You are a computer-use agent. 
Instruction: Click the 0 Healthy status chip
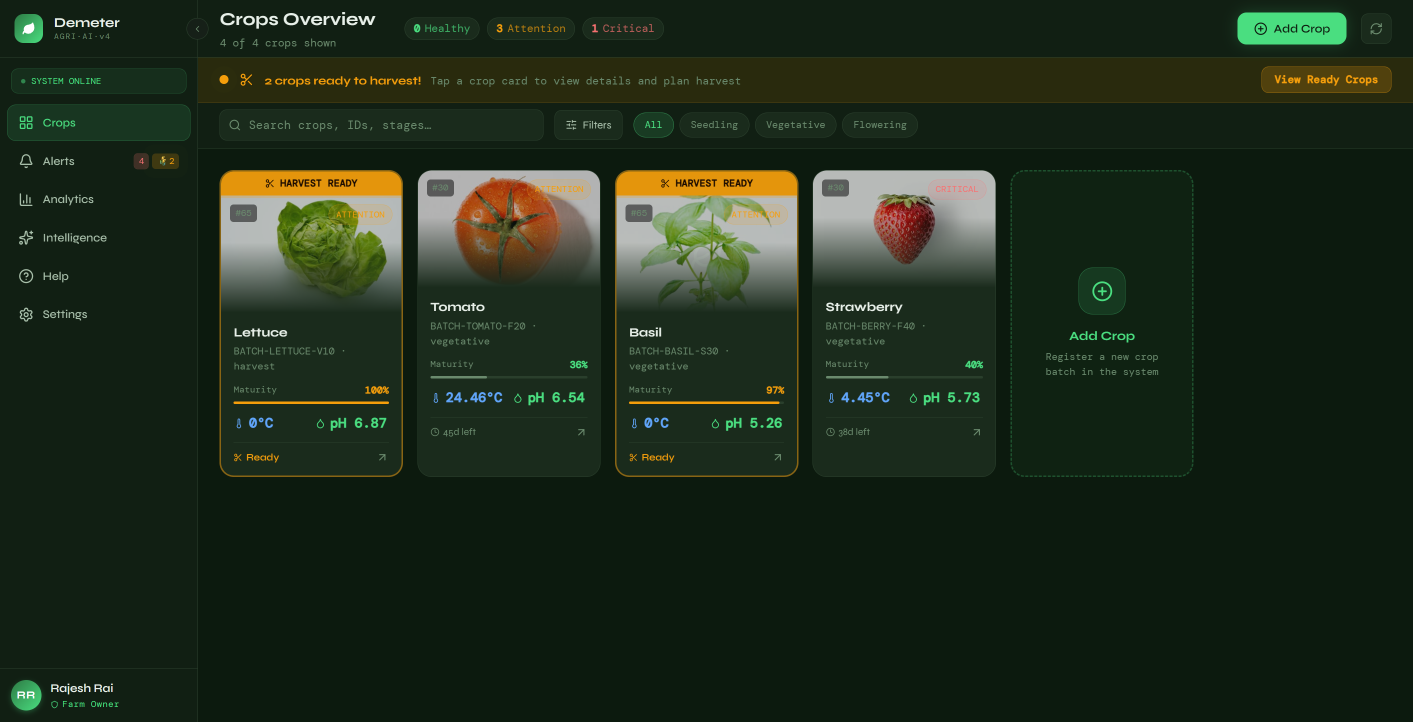(x=441, y=29)
